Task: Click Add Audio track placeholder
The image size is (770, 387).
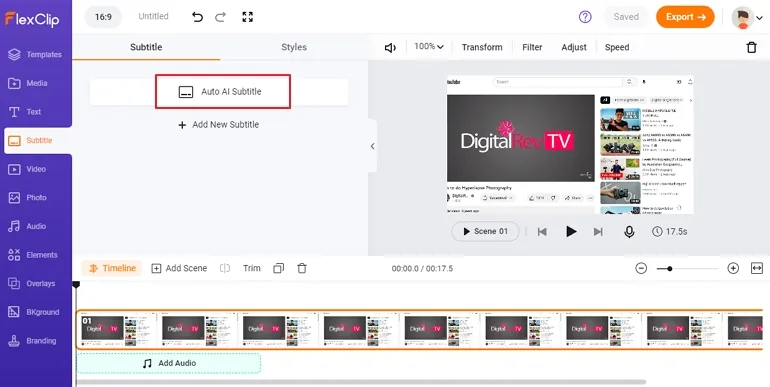Action: click(169, 363)
